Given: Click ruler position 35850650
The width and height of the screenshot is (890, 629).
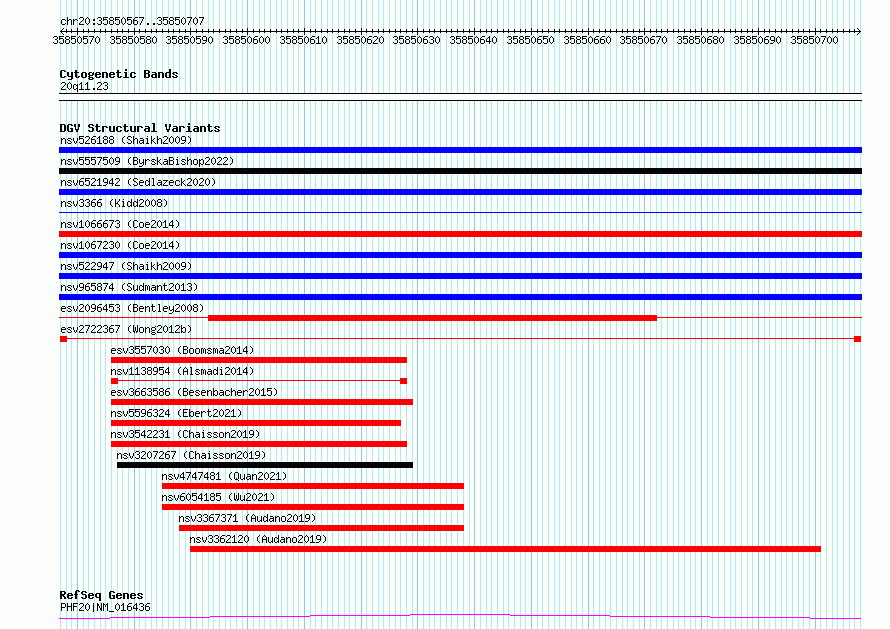Looking at the screenshot, I should pos(530,40).
